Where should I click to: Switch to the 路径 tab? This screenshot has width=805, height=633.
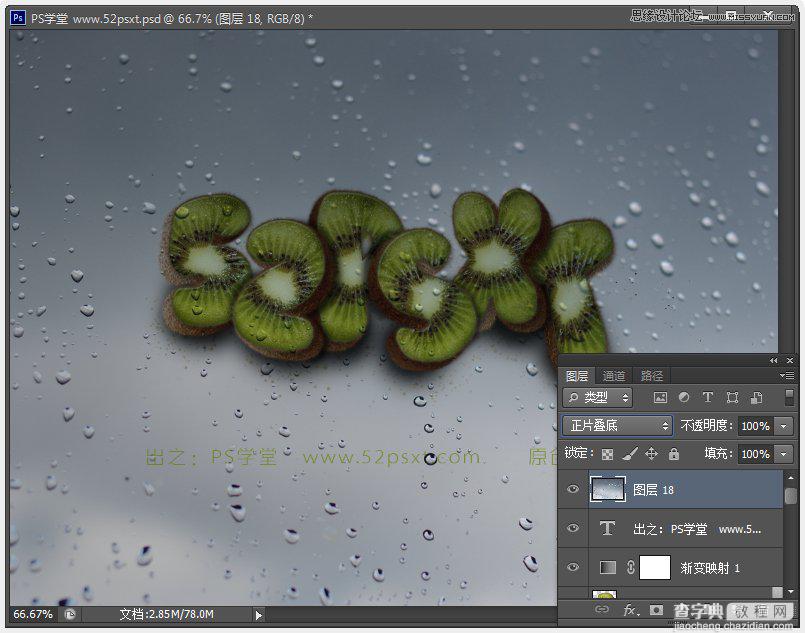[x=651, y=376]
